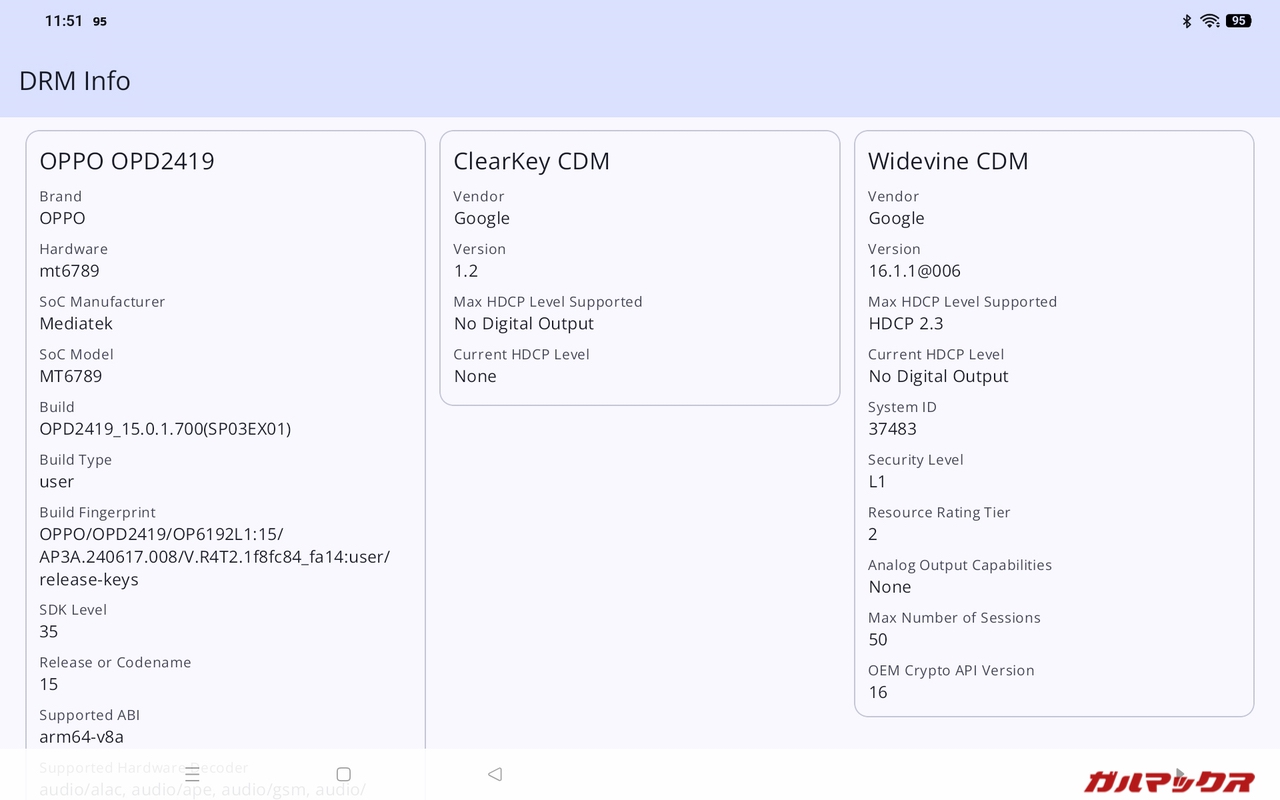Tap the Bluetooth status icon
The height and width of the screenshot is (800, 1280).
[x=1187, y=21]
